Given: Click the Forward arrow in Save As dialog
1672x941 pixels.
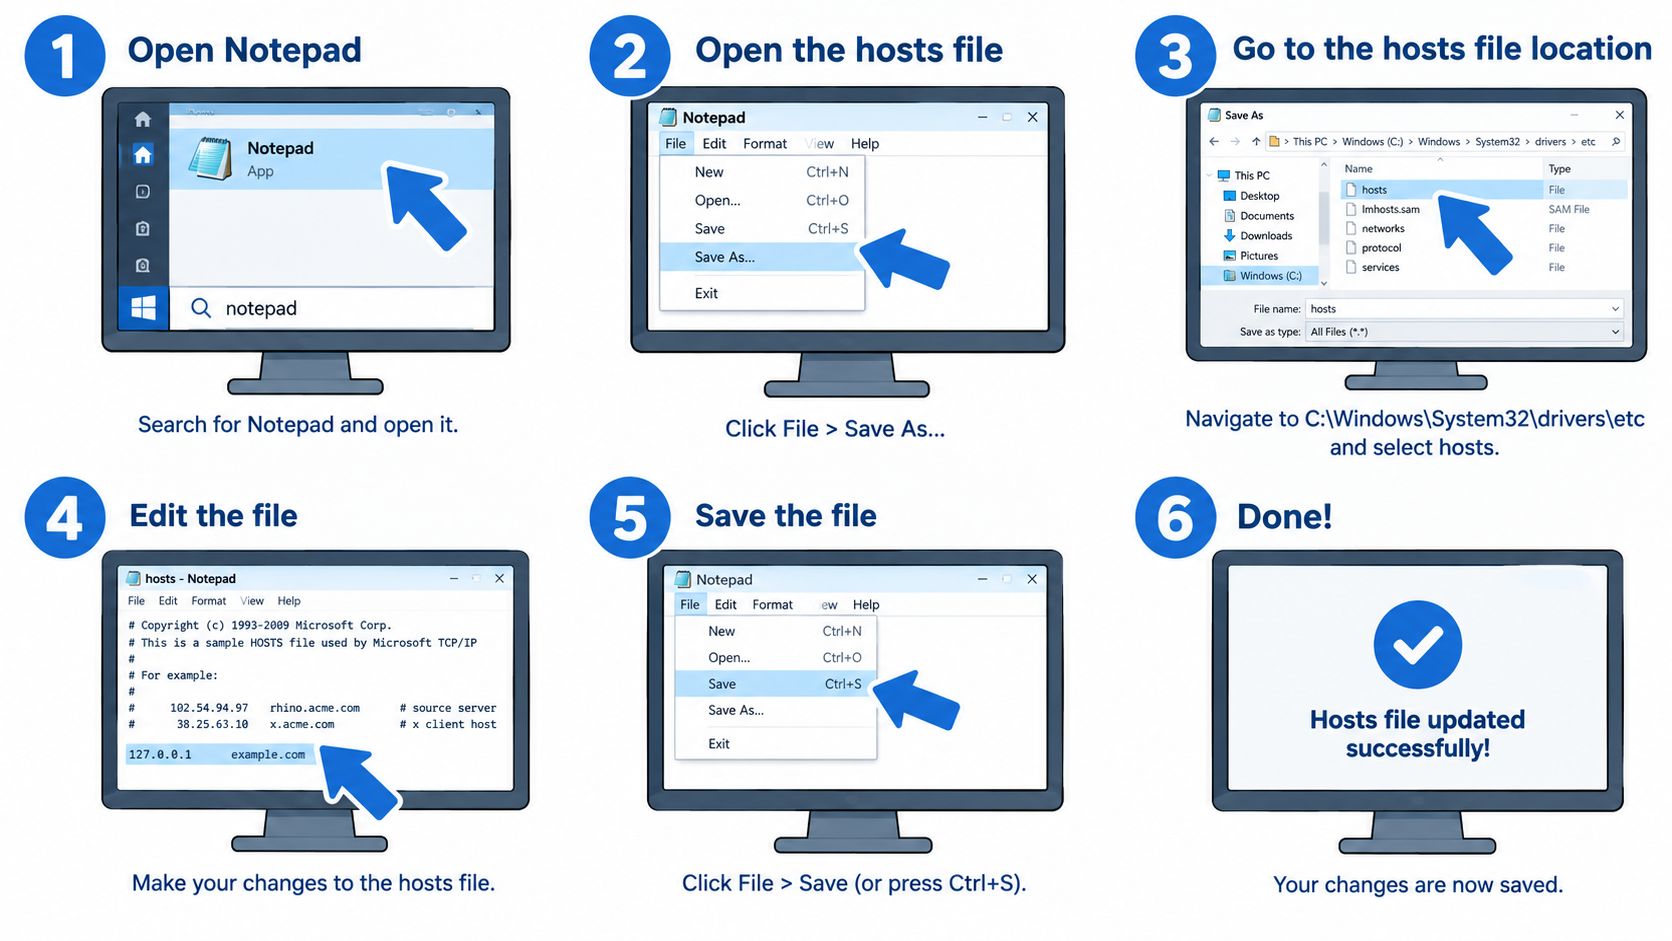Looking at the screenshot, I should tap(1235, 142).
